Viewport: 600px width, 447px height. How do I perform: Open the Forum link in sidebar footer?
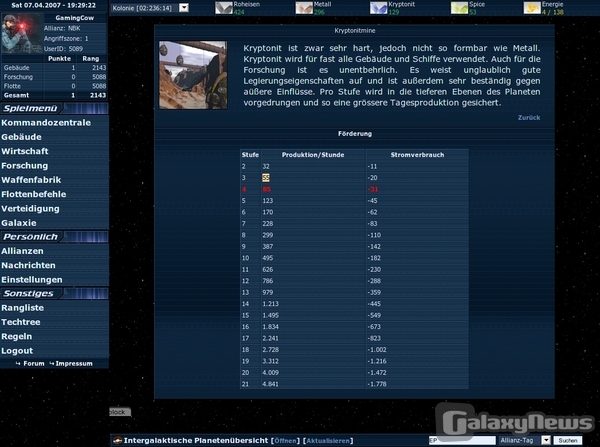[x=34, y=363]
